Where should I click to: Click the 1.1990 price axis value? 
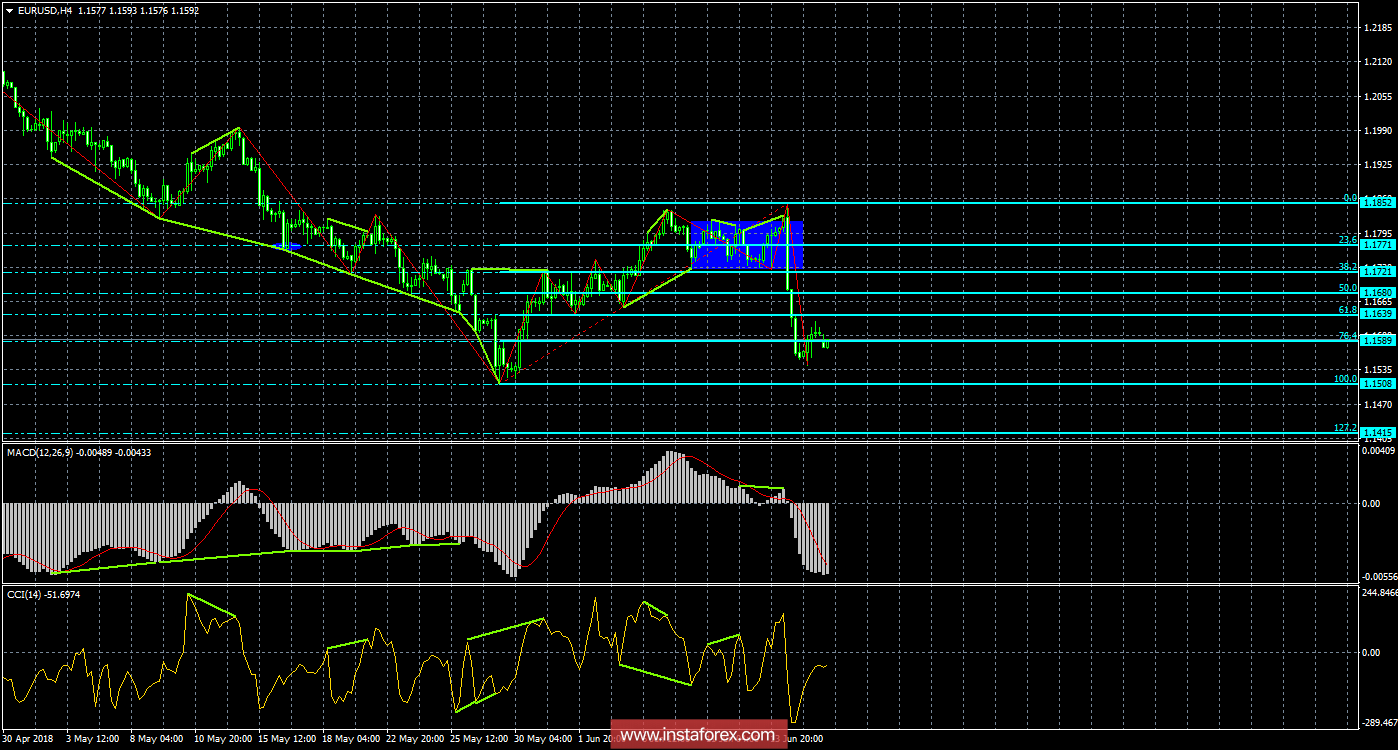pos(1378,131)
